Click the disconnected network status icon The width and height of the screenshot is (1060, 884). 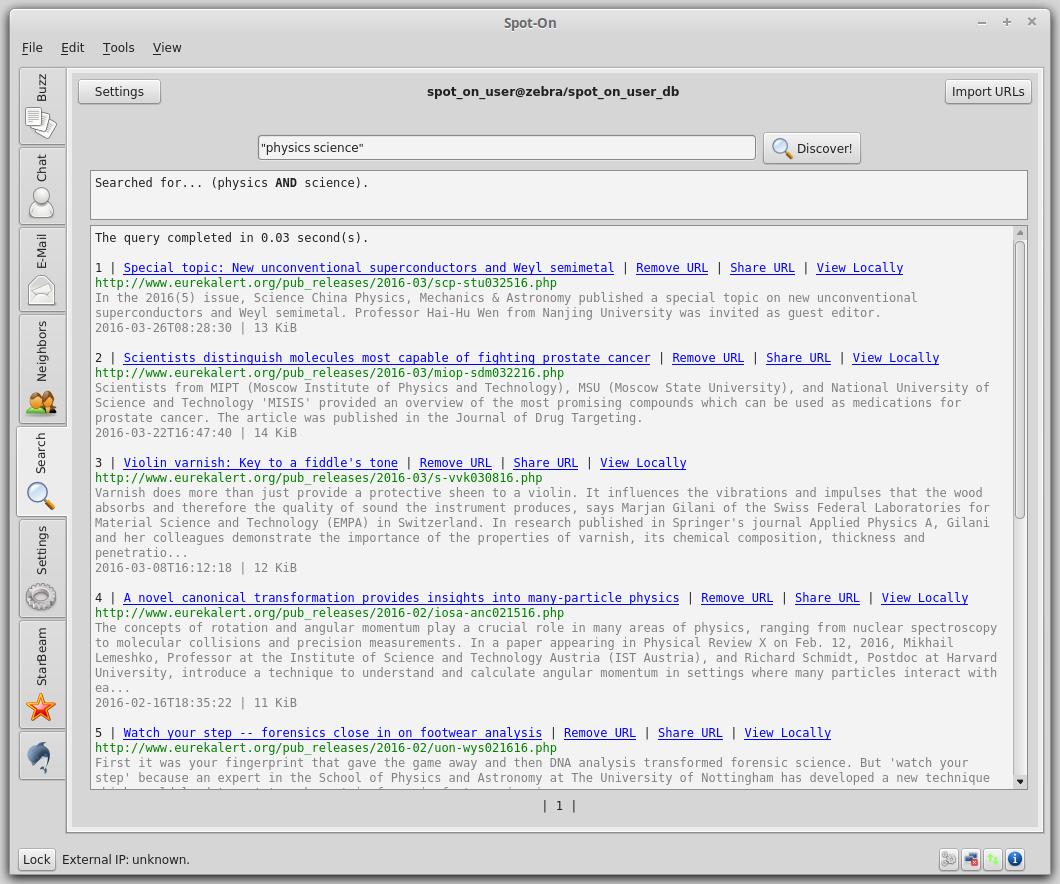[971, 859]
